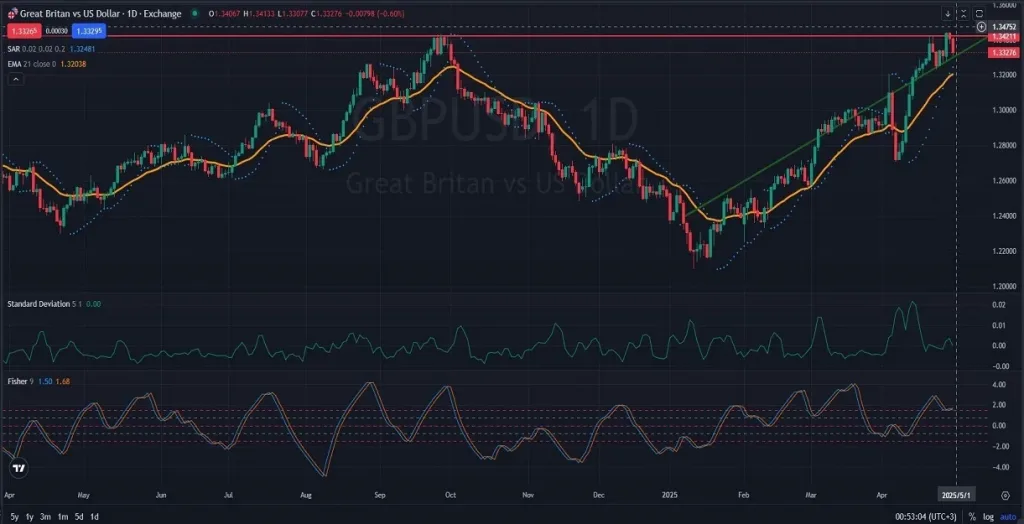Open timezone menu showing 00:53:04 (UTC+3)
The width and height of the screenshot is (1024, 524).
click(x=928, y=517)
